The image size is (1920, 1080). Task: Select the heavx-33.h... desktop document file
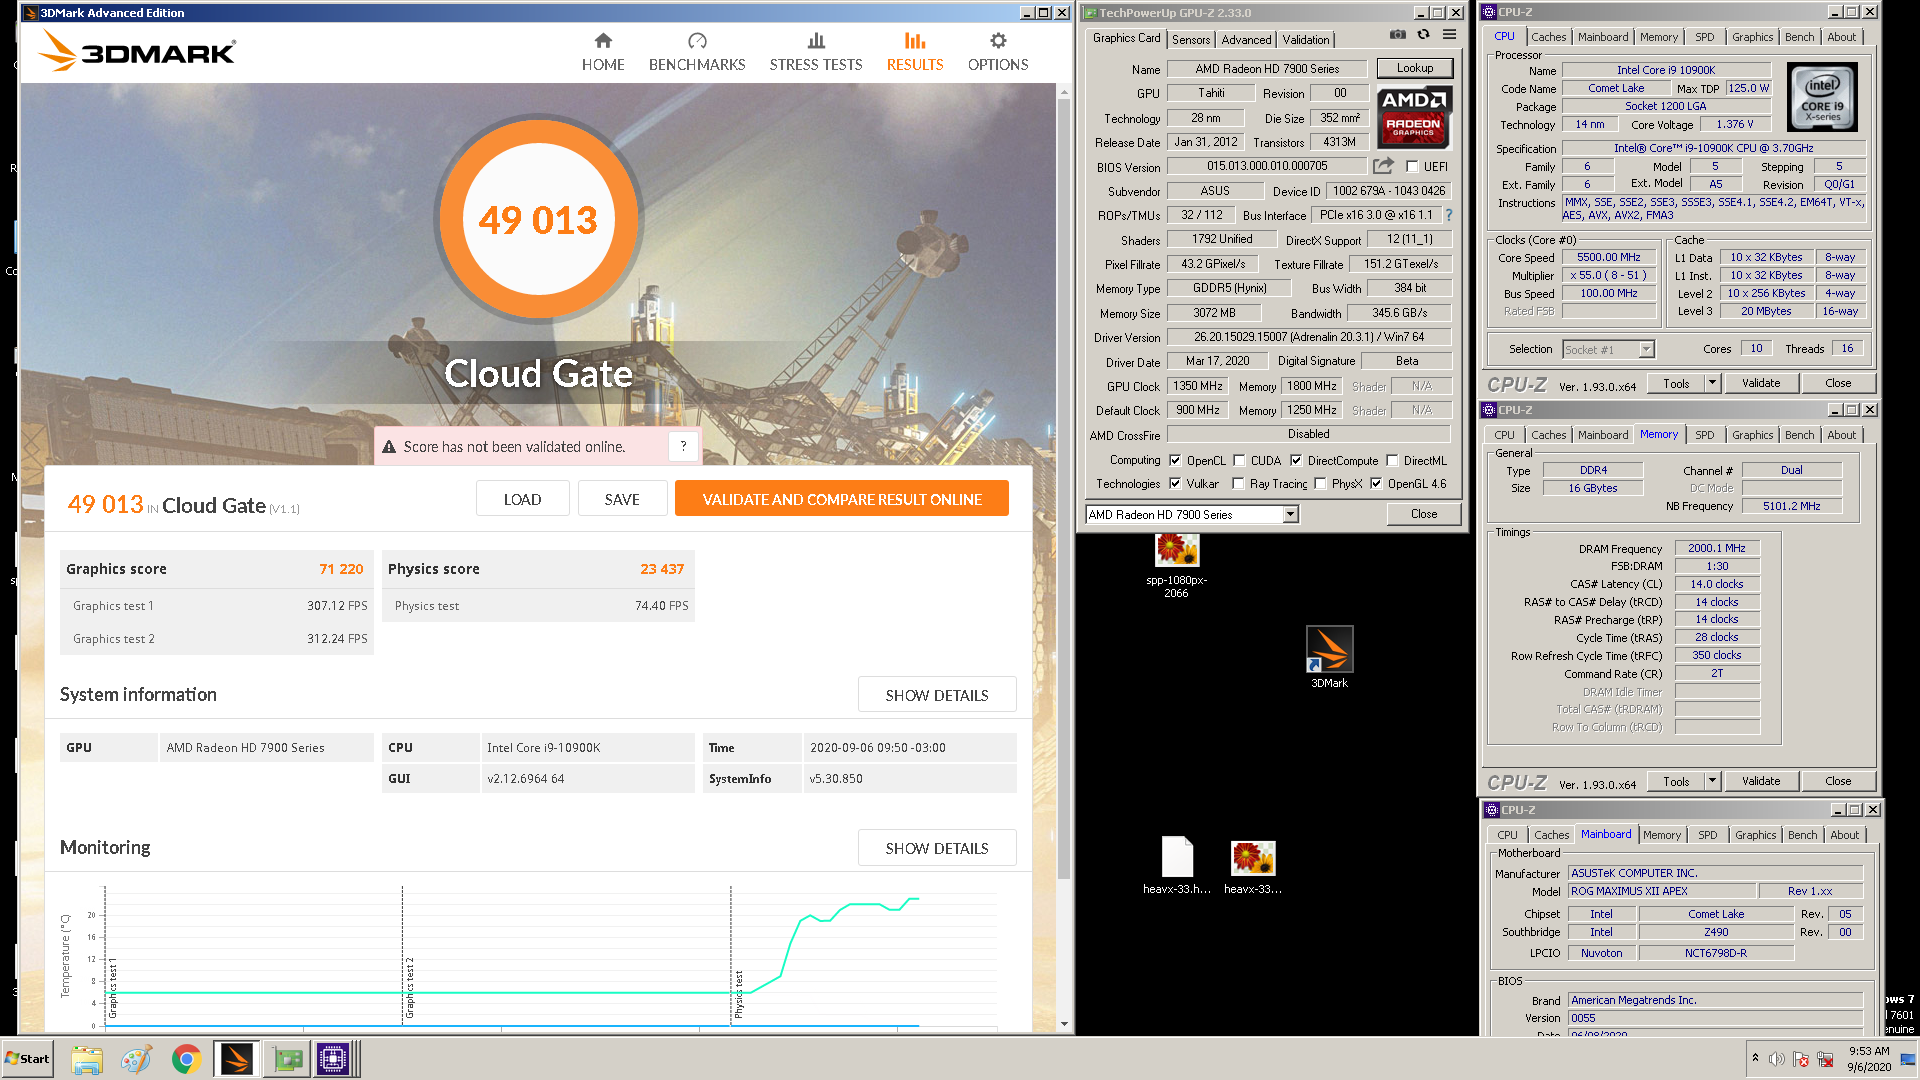[1177, 866]
